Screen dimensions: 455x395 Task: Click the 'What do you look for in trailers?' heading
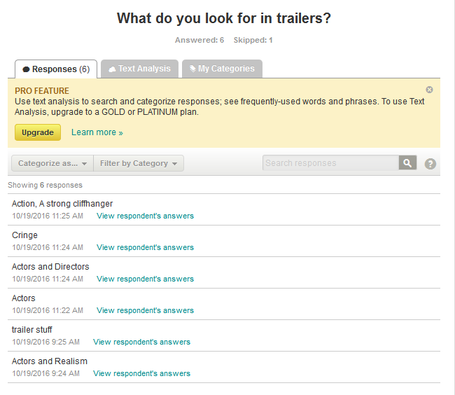[x=224, y=18]
